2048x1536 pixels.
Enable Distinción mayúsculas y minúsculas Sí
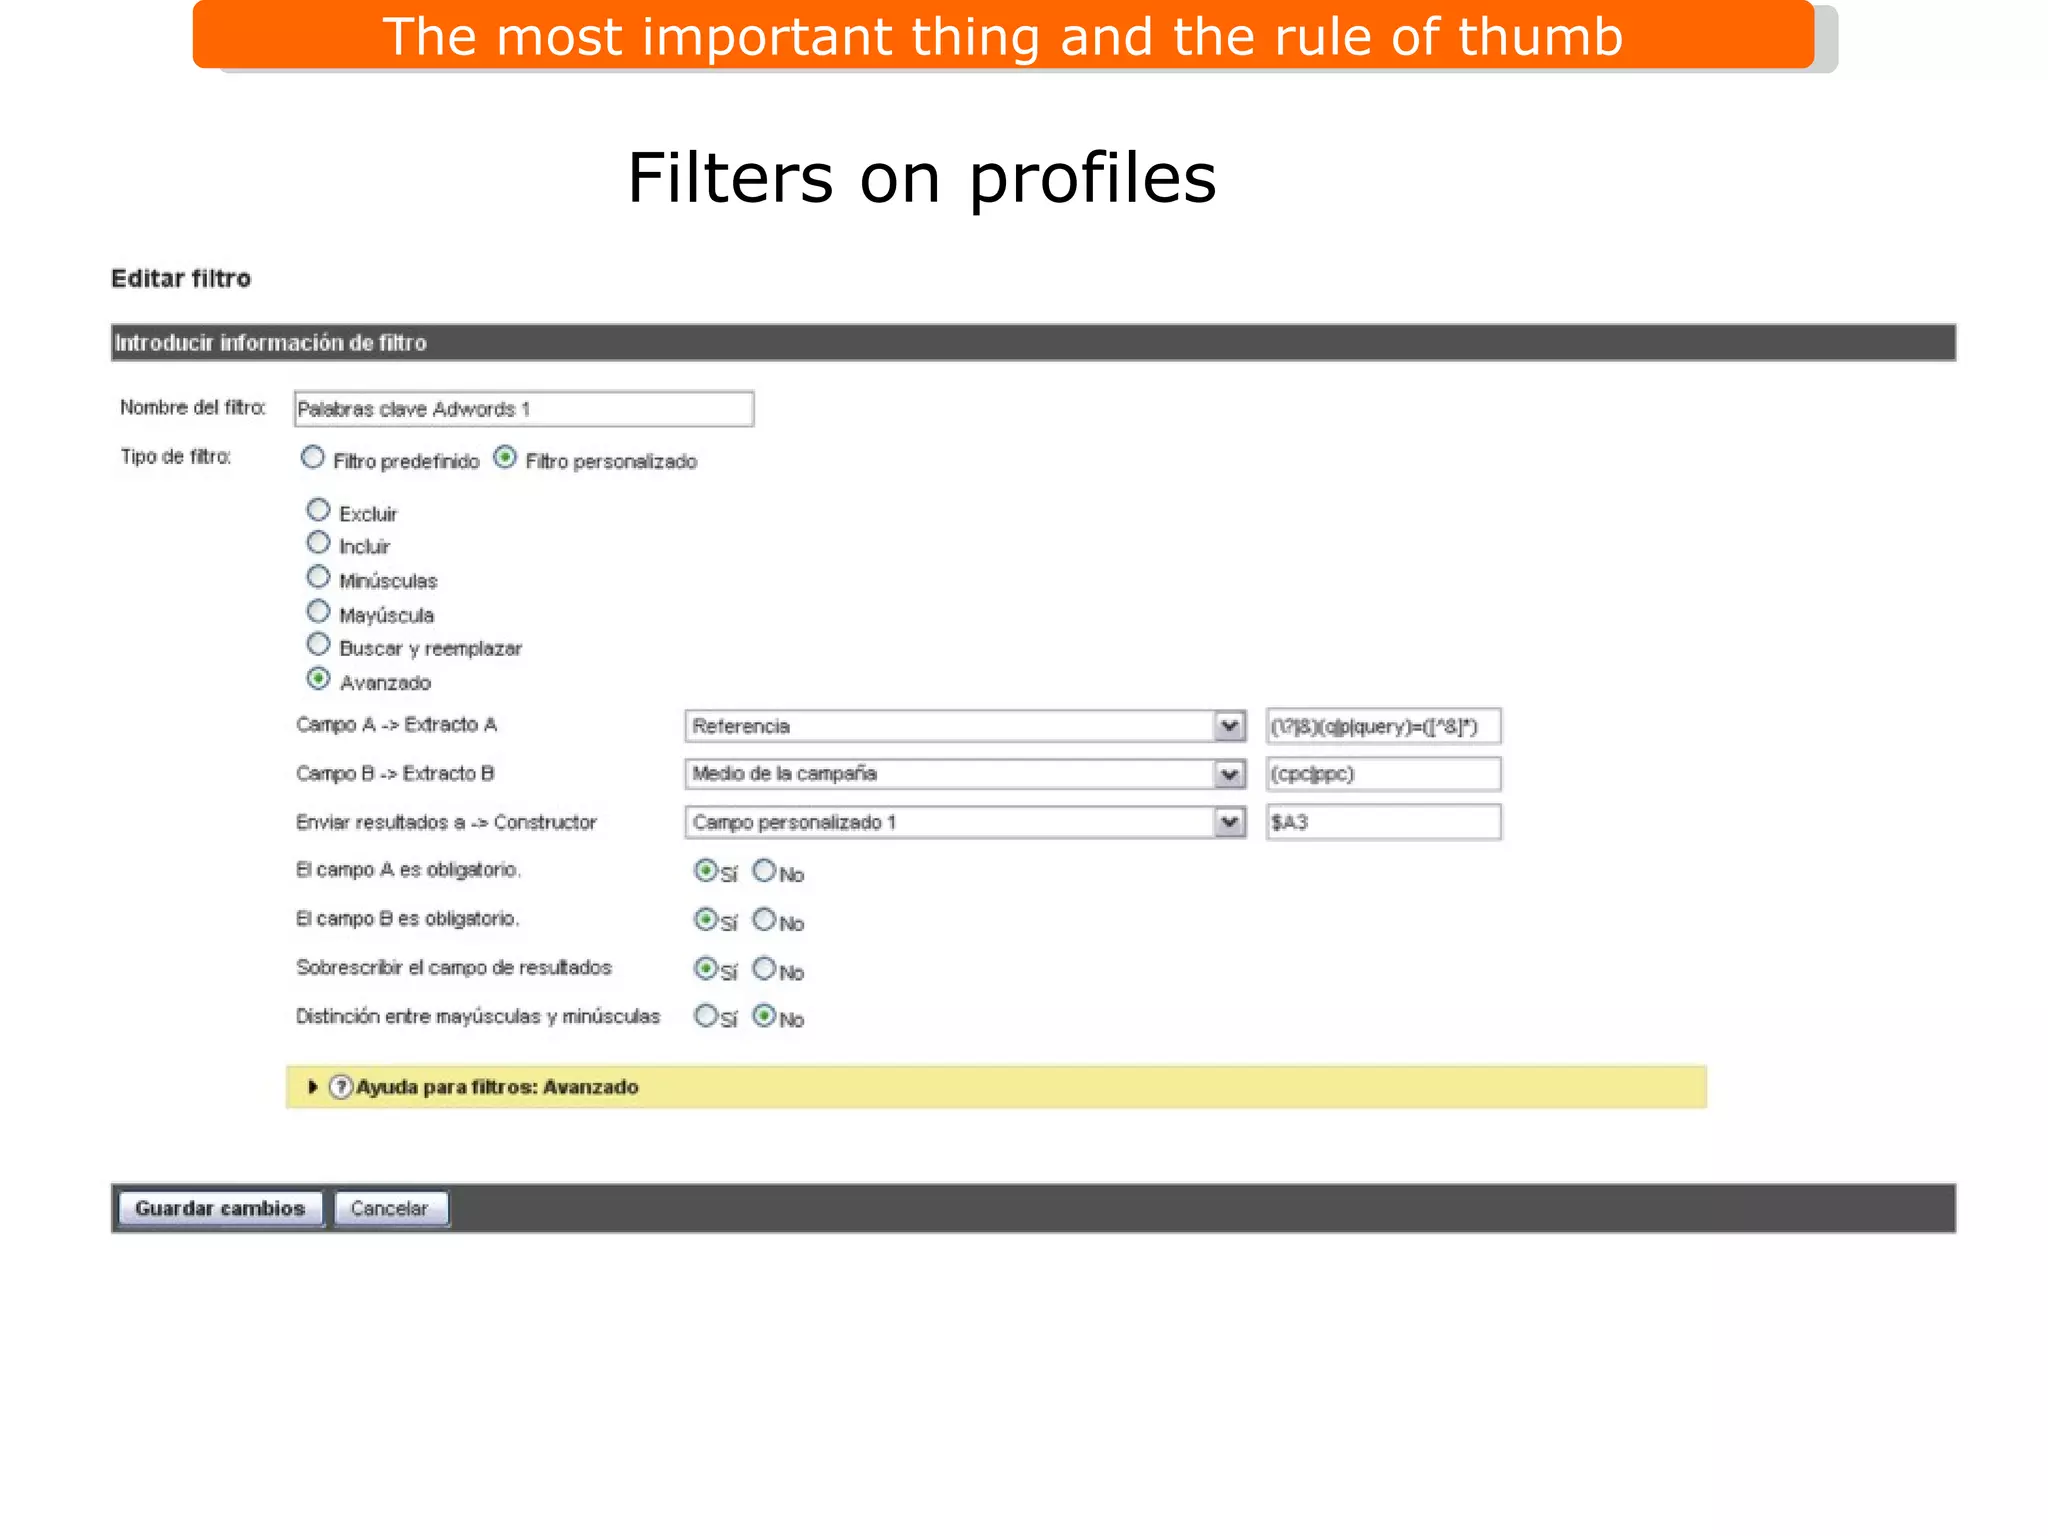[x=705, y=1016]
